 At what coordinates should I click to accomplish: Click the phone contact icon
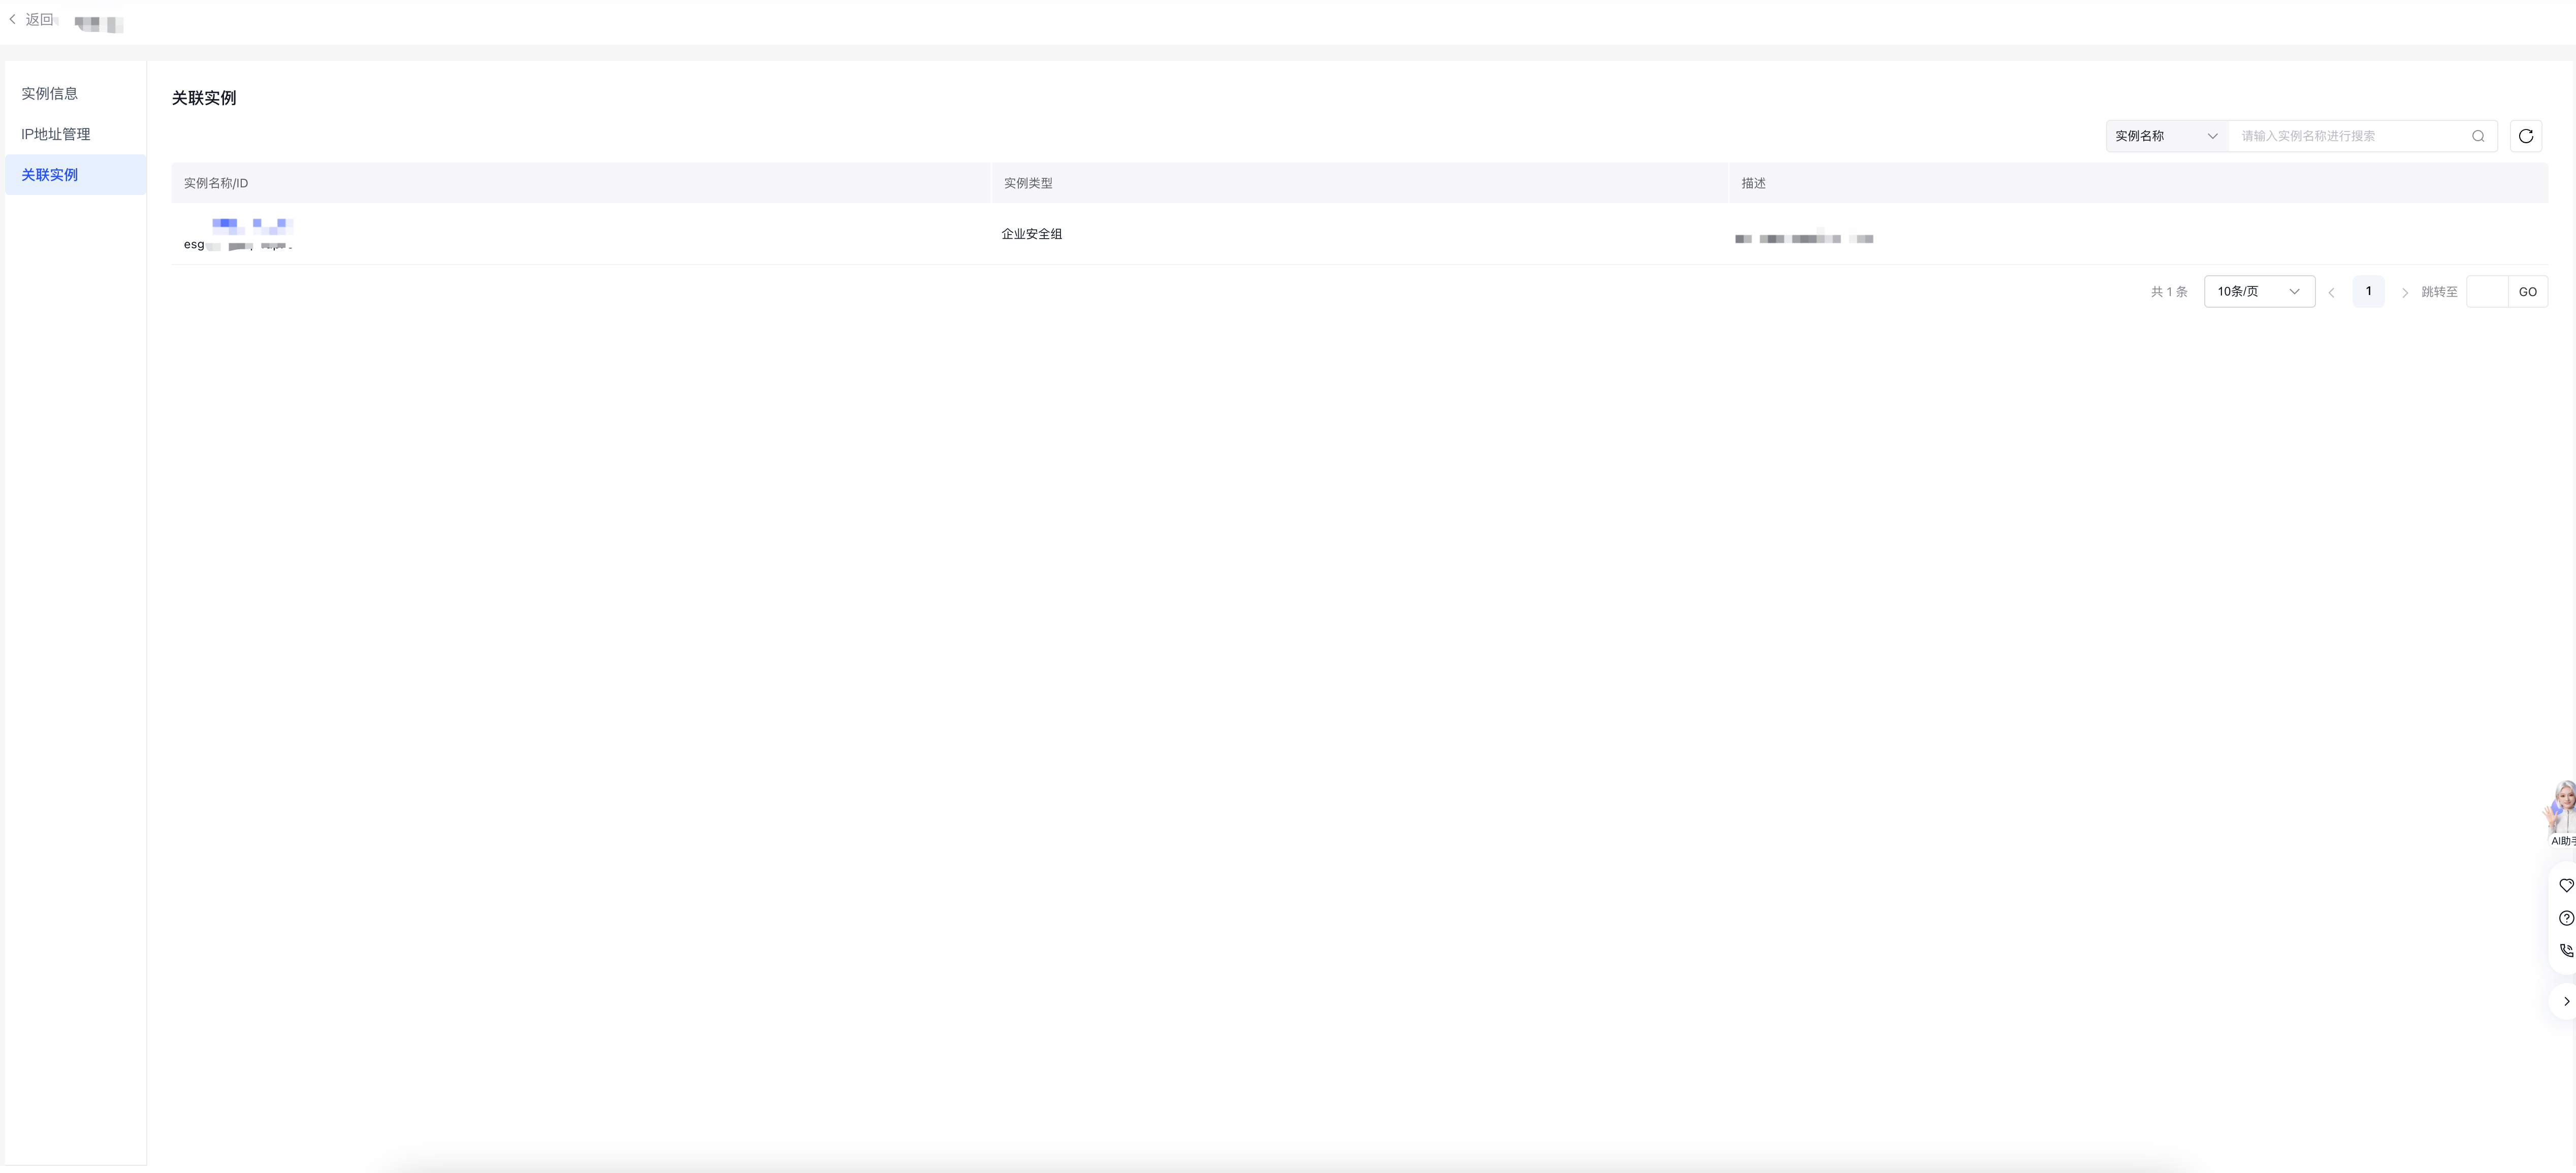click(2565, 951)
